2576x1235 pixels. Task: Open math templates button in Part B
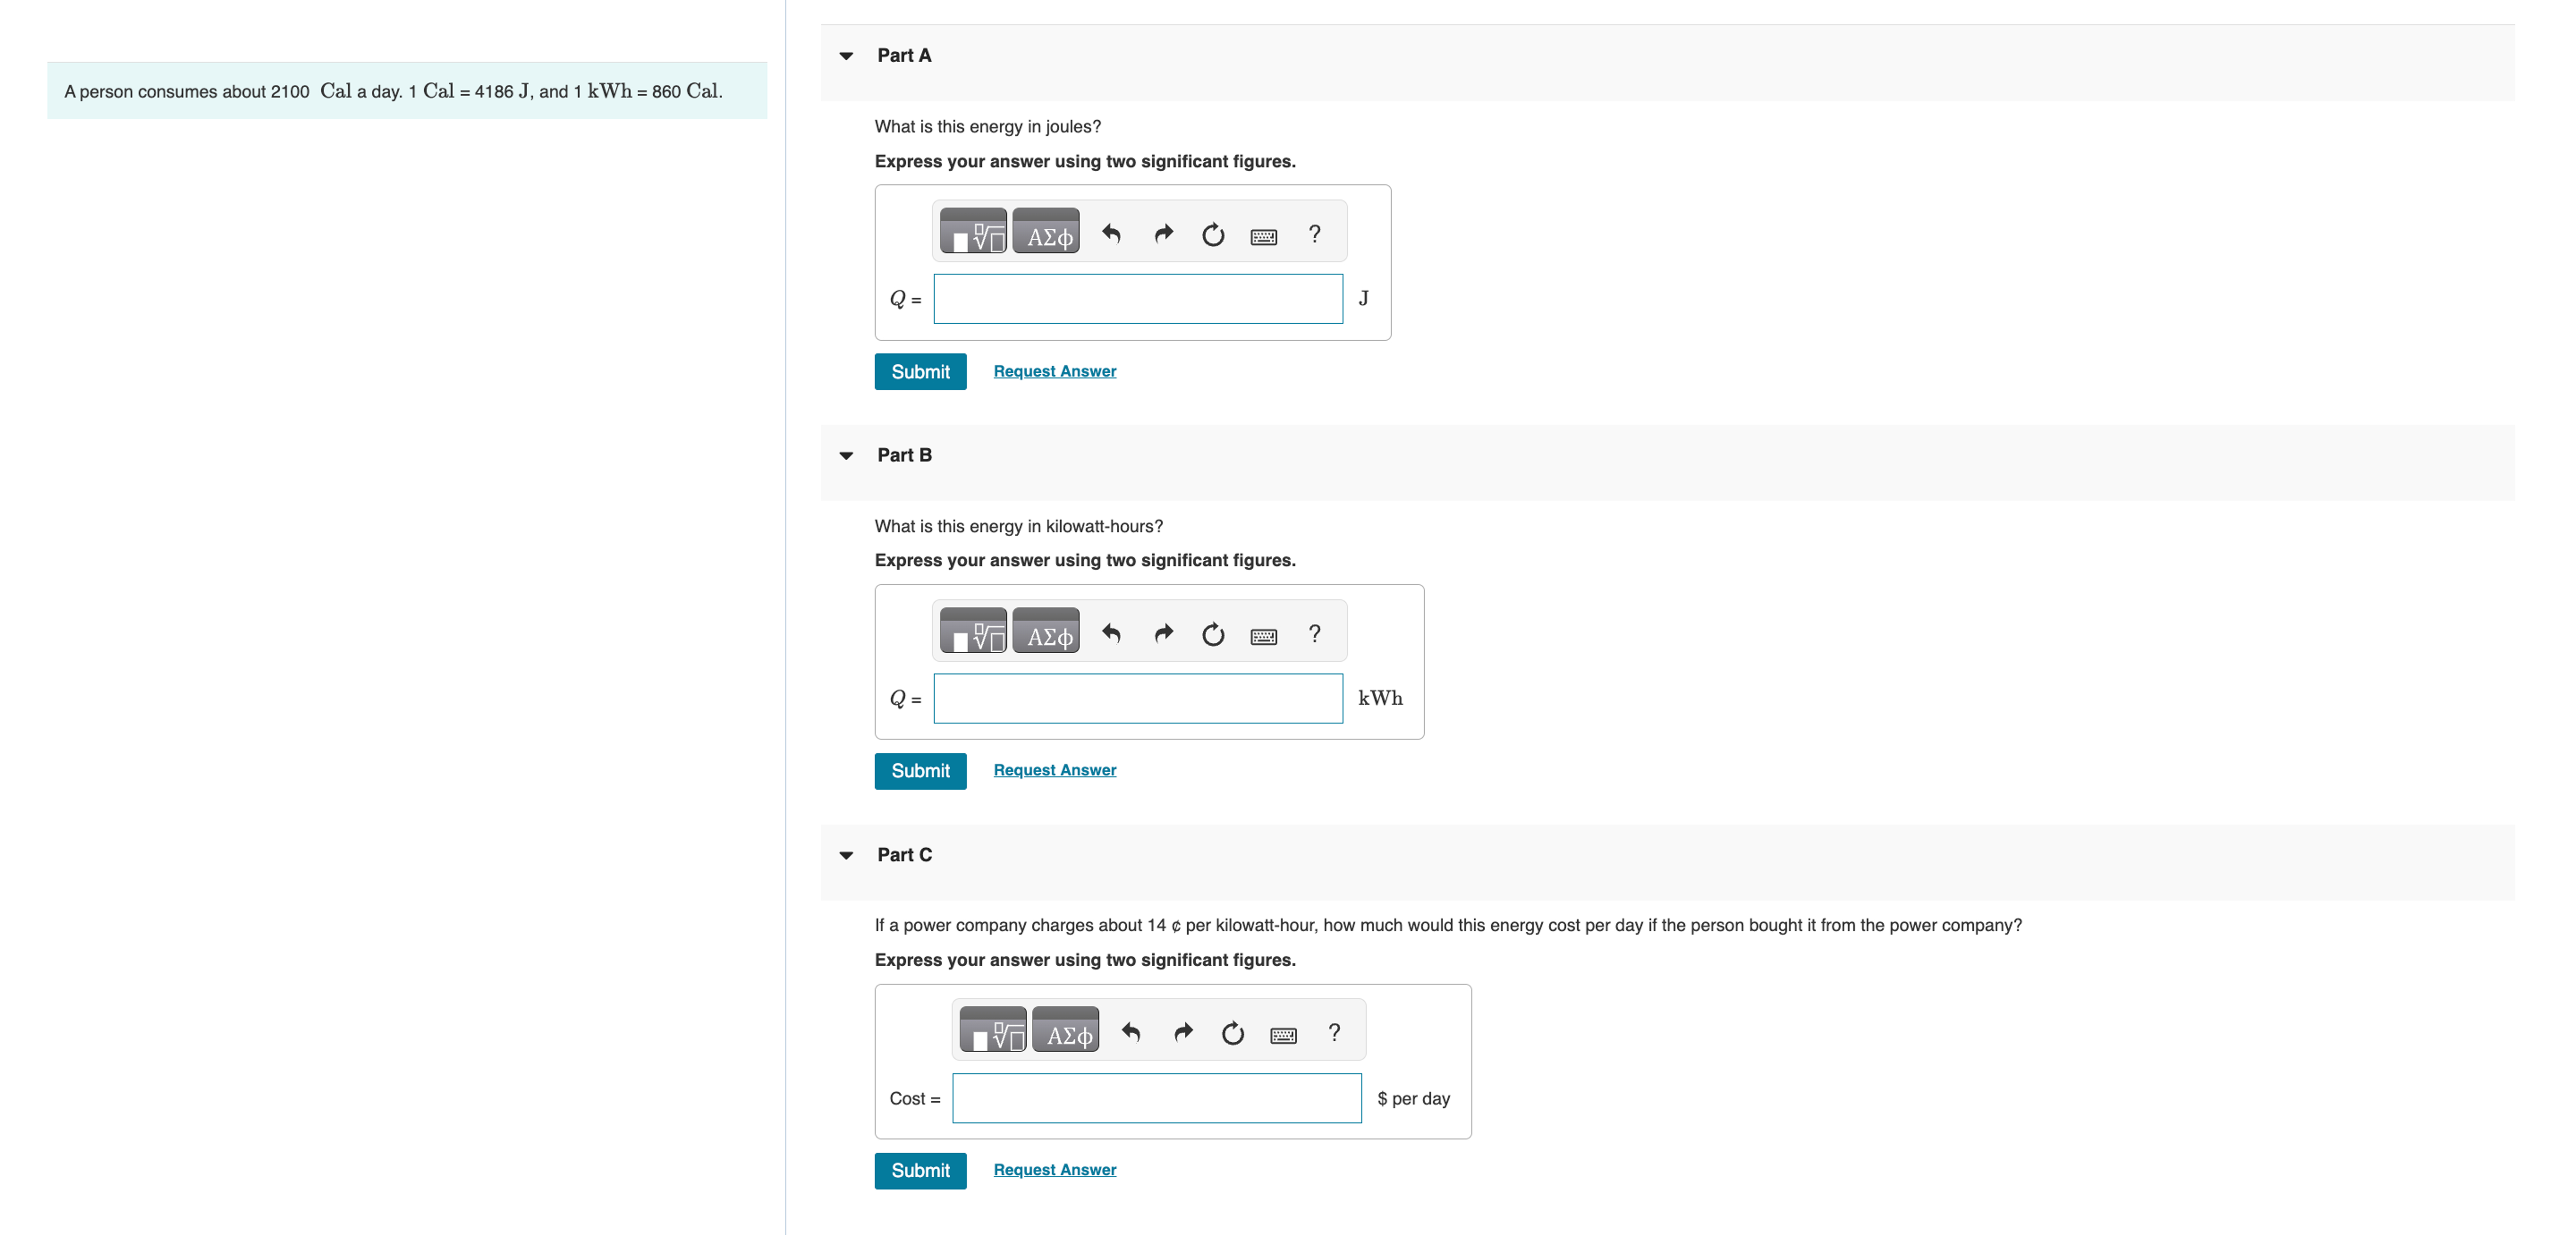[x=973, y=631]
